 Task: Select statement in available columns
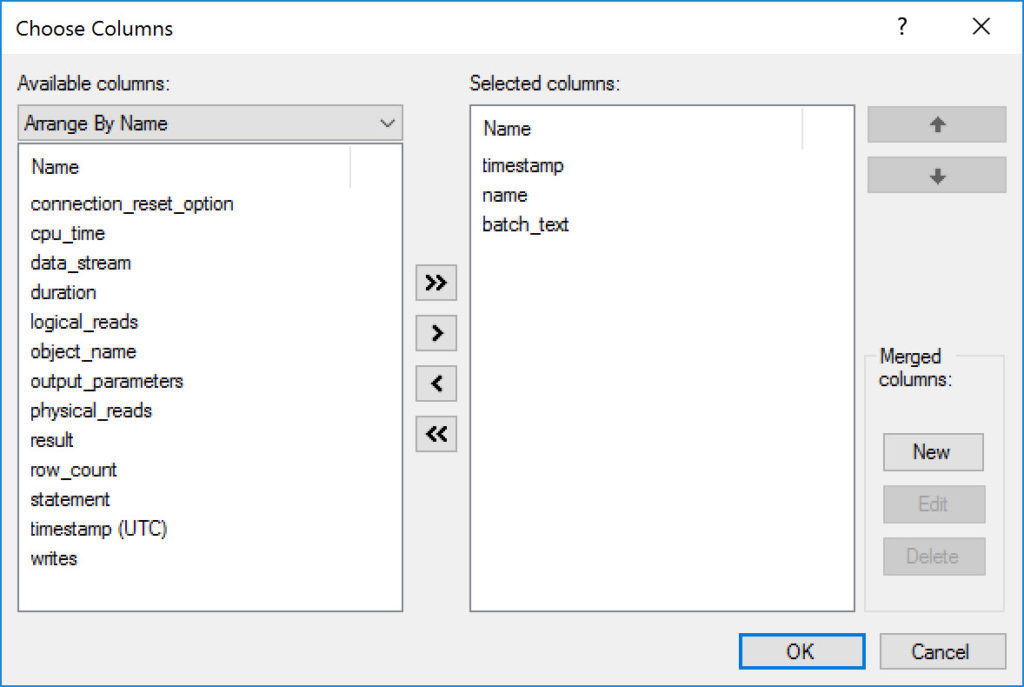click(x=71, y=500)
